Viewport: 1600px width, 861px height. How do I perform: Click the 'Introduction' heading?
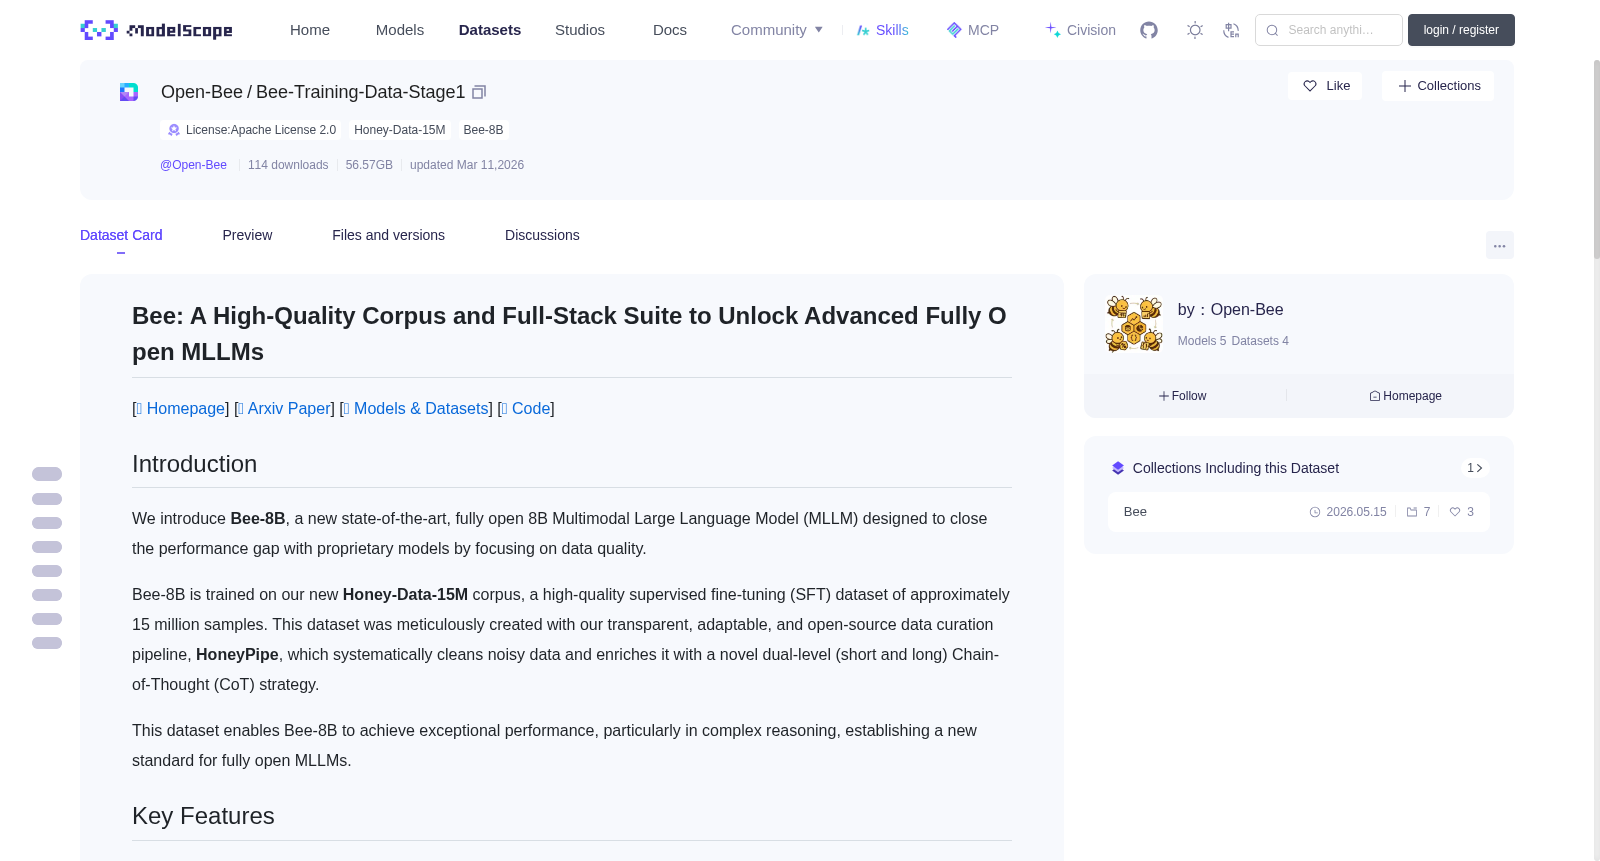195,464
